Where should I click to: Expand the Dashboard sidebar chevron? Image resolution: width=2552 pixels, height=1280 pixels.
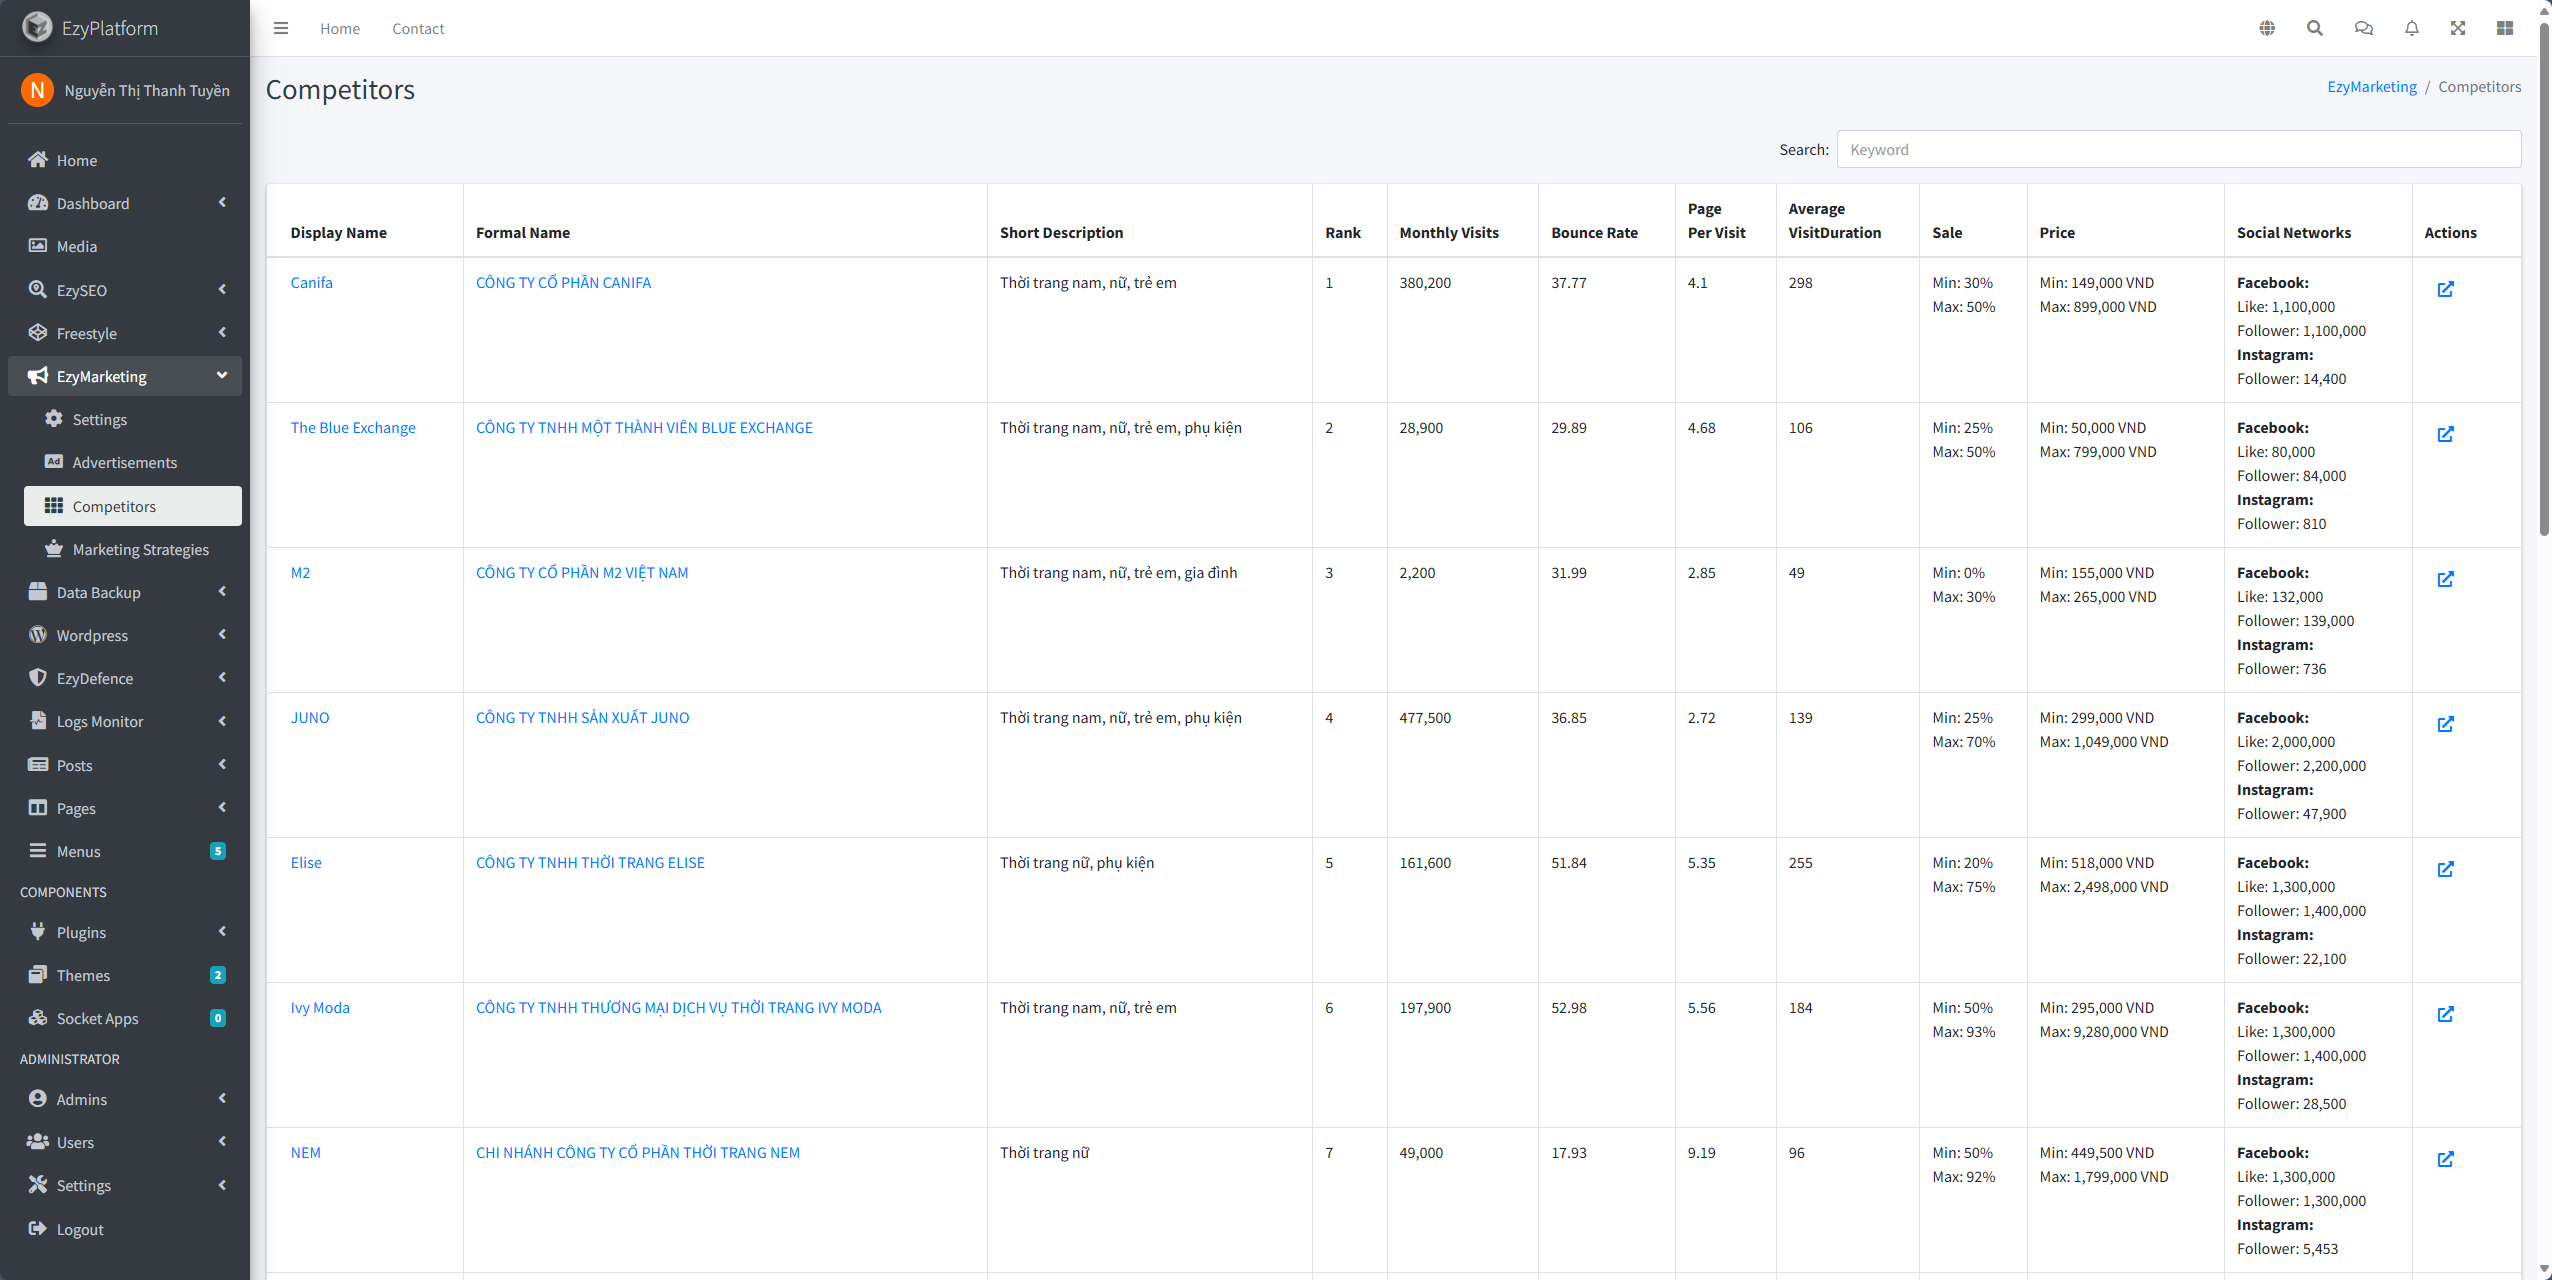click(x=222, y=202)
